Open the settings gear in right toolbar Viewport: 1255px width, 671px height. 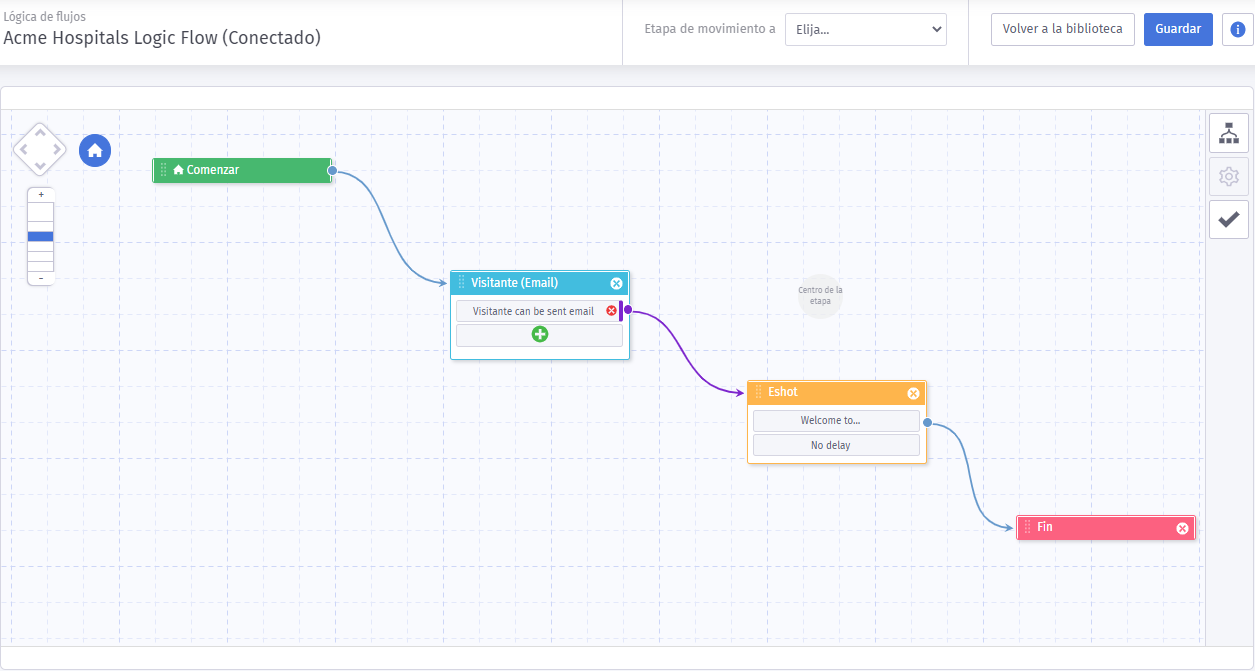(1229, 177)
